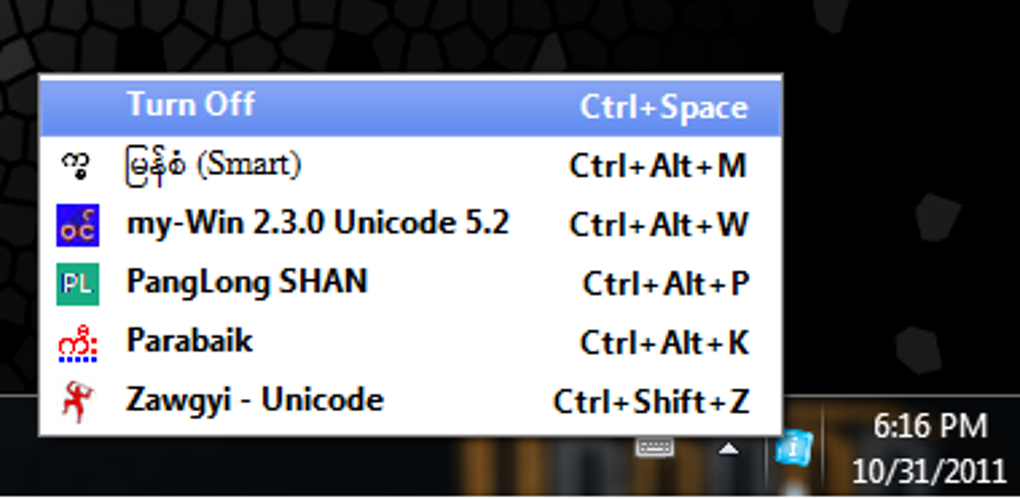The width and height of the screenshot is (1020, 499).
Task: Click the red Parabaik keyboard icon
Action: click(77, 343)
